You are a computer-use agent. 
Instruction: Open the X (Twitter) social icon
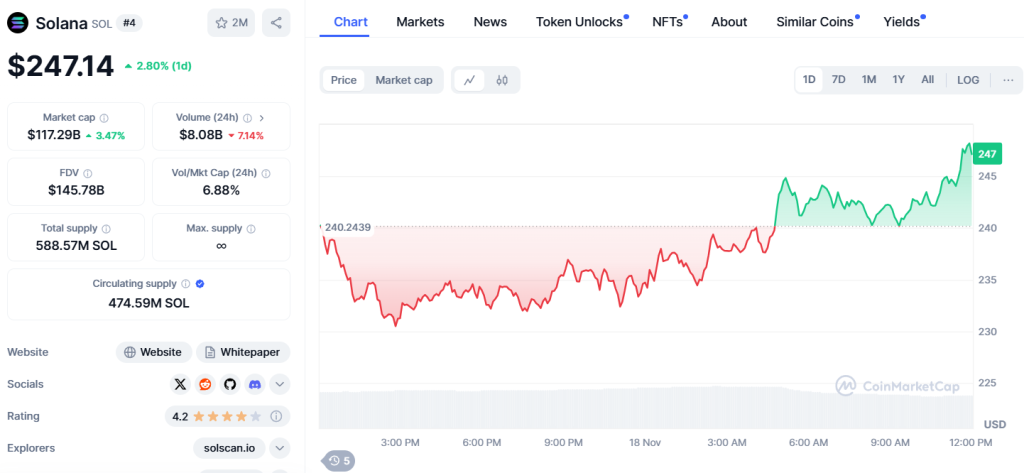(x=180, y=384)
